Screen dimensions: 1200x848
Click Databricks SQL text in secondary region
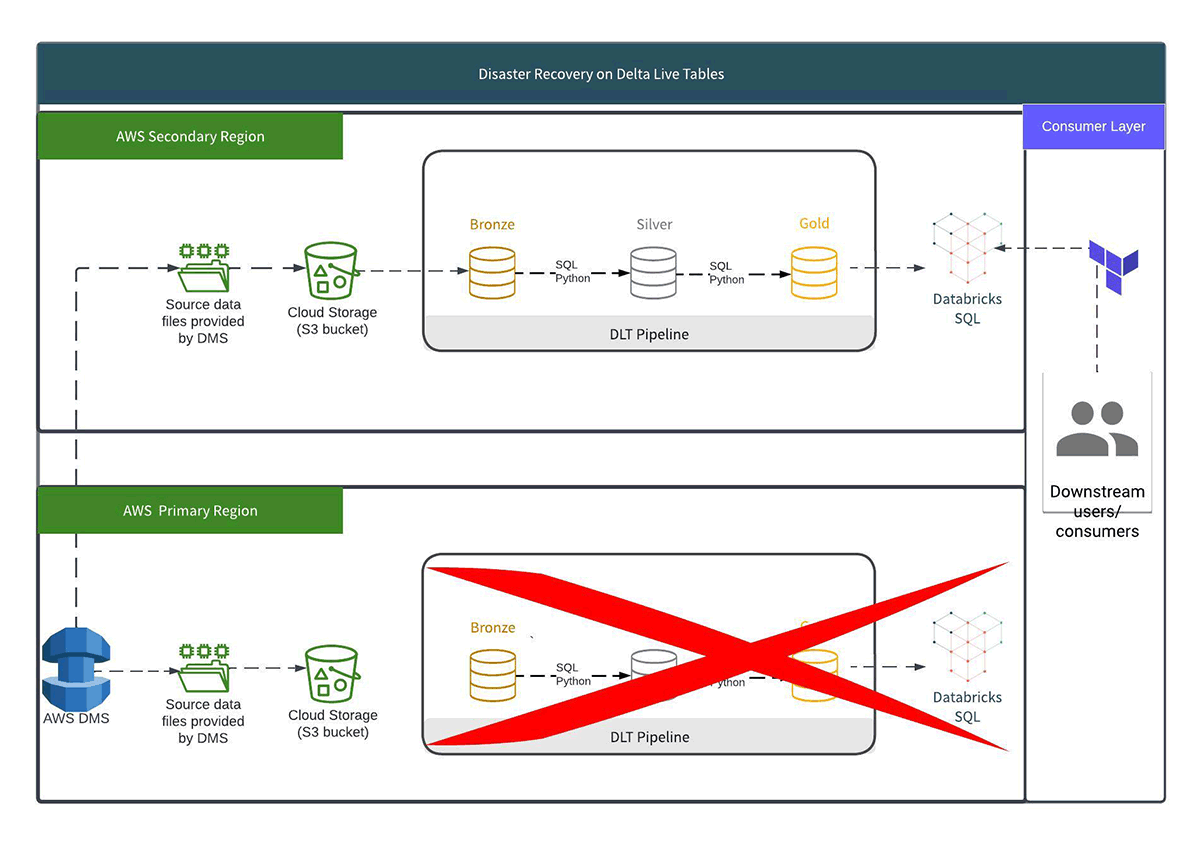(967, 308)
